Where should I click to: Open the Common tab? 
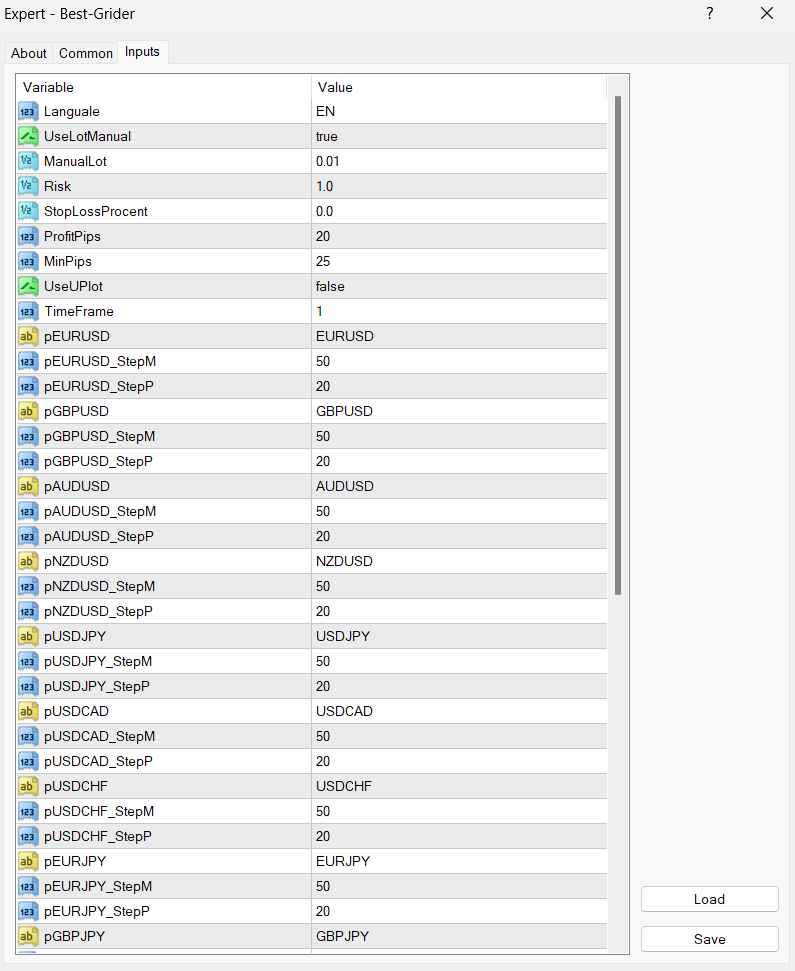pos(86,53)
